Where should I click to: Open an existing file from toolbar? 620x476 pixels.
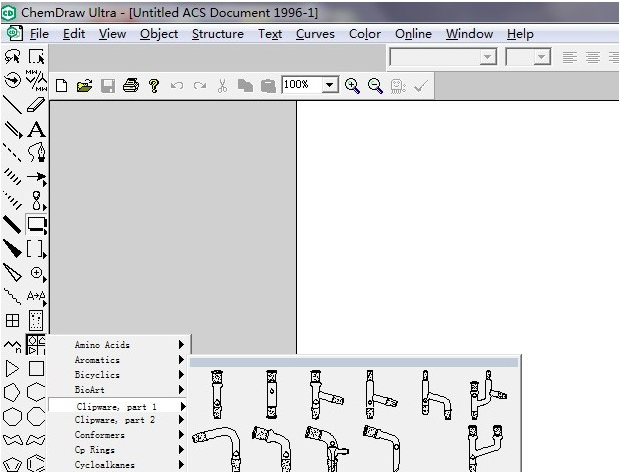tap(85, 85)
